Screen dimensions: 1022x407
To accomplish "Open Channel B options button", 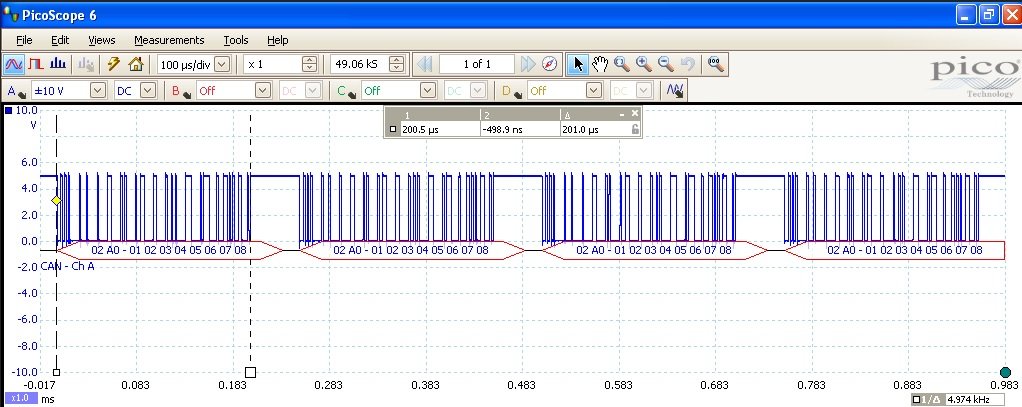I will tap(180, 91).
